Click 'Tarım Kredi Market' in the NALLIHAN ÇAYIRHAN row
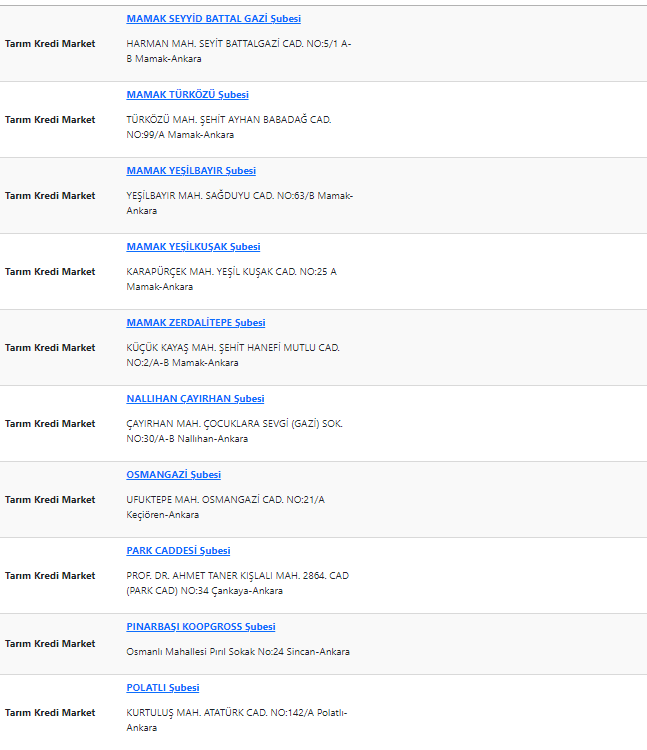 (x=50, y=424)
